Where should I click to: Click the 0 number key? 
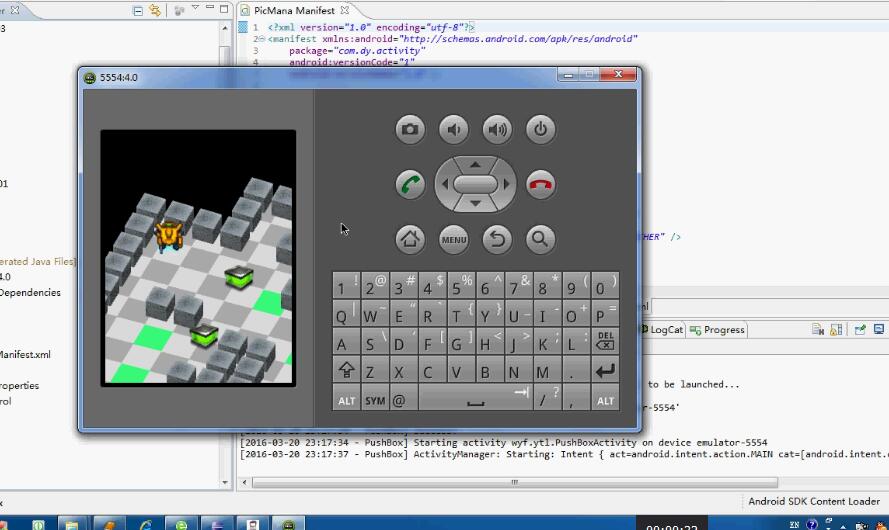coord(605,286)
